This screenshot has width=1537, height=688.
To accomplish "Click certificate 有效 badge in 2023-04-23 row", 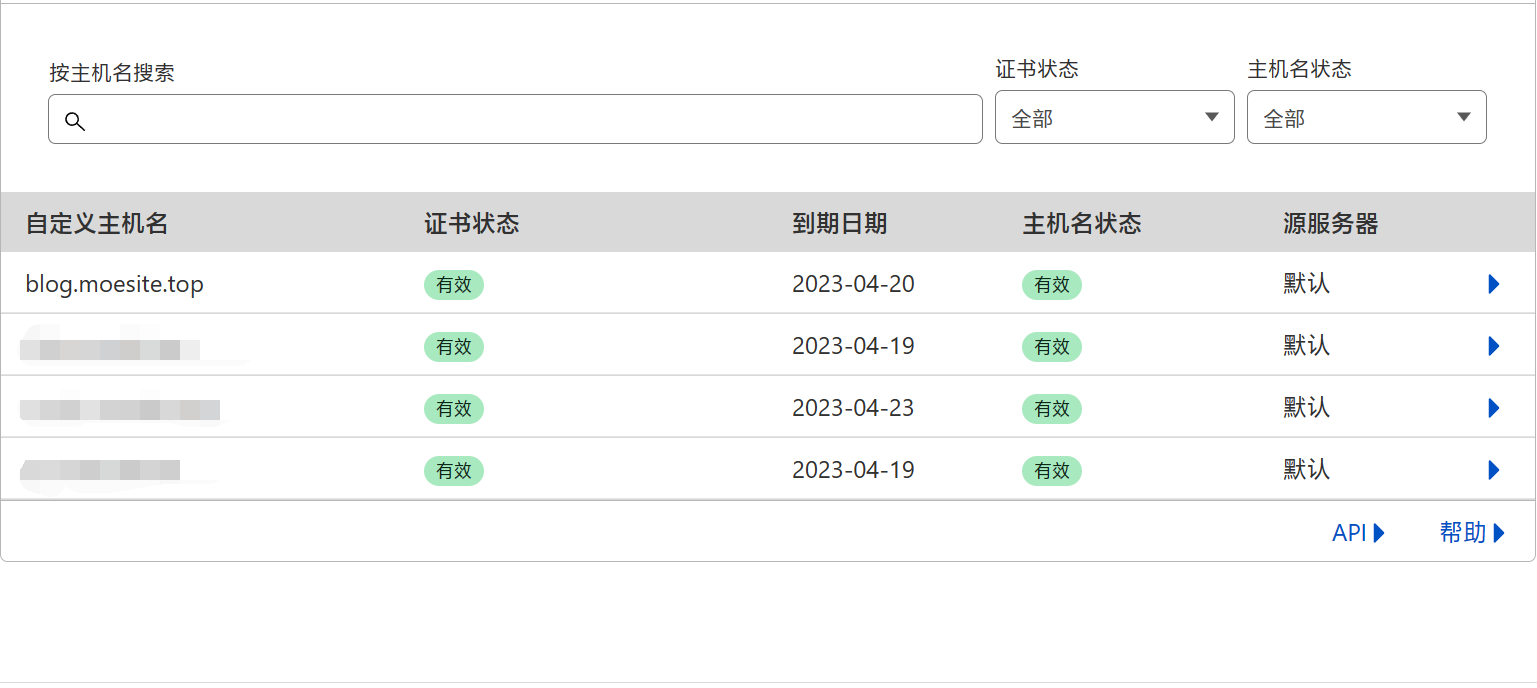I will coord(454,409).
